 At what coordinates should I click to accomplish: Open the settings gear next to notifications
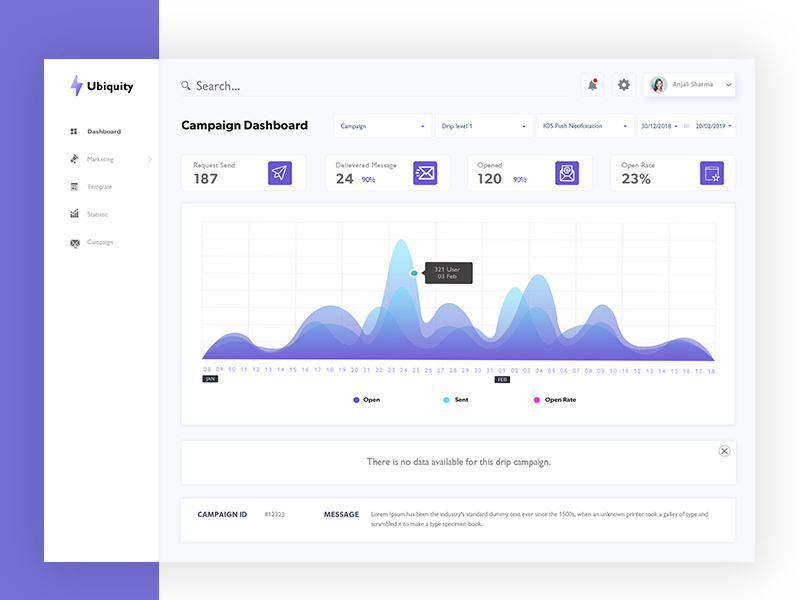click(623, 85)
